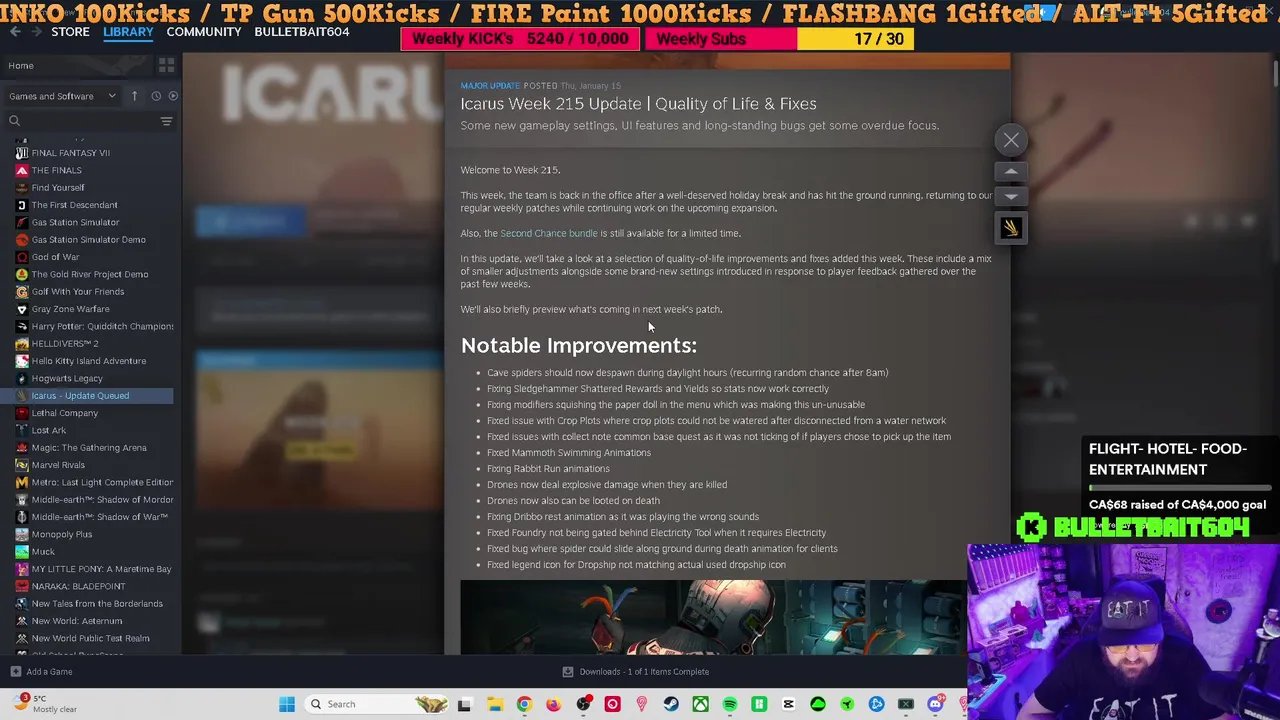Open CapCut from the taskbar
This screenshot has height=720, width=1280.
tap(788, 704)
